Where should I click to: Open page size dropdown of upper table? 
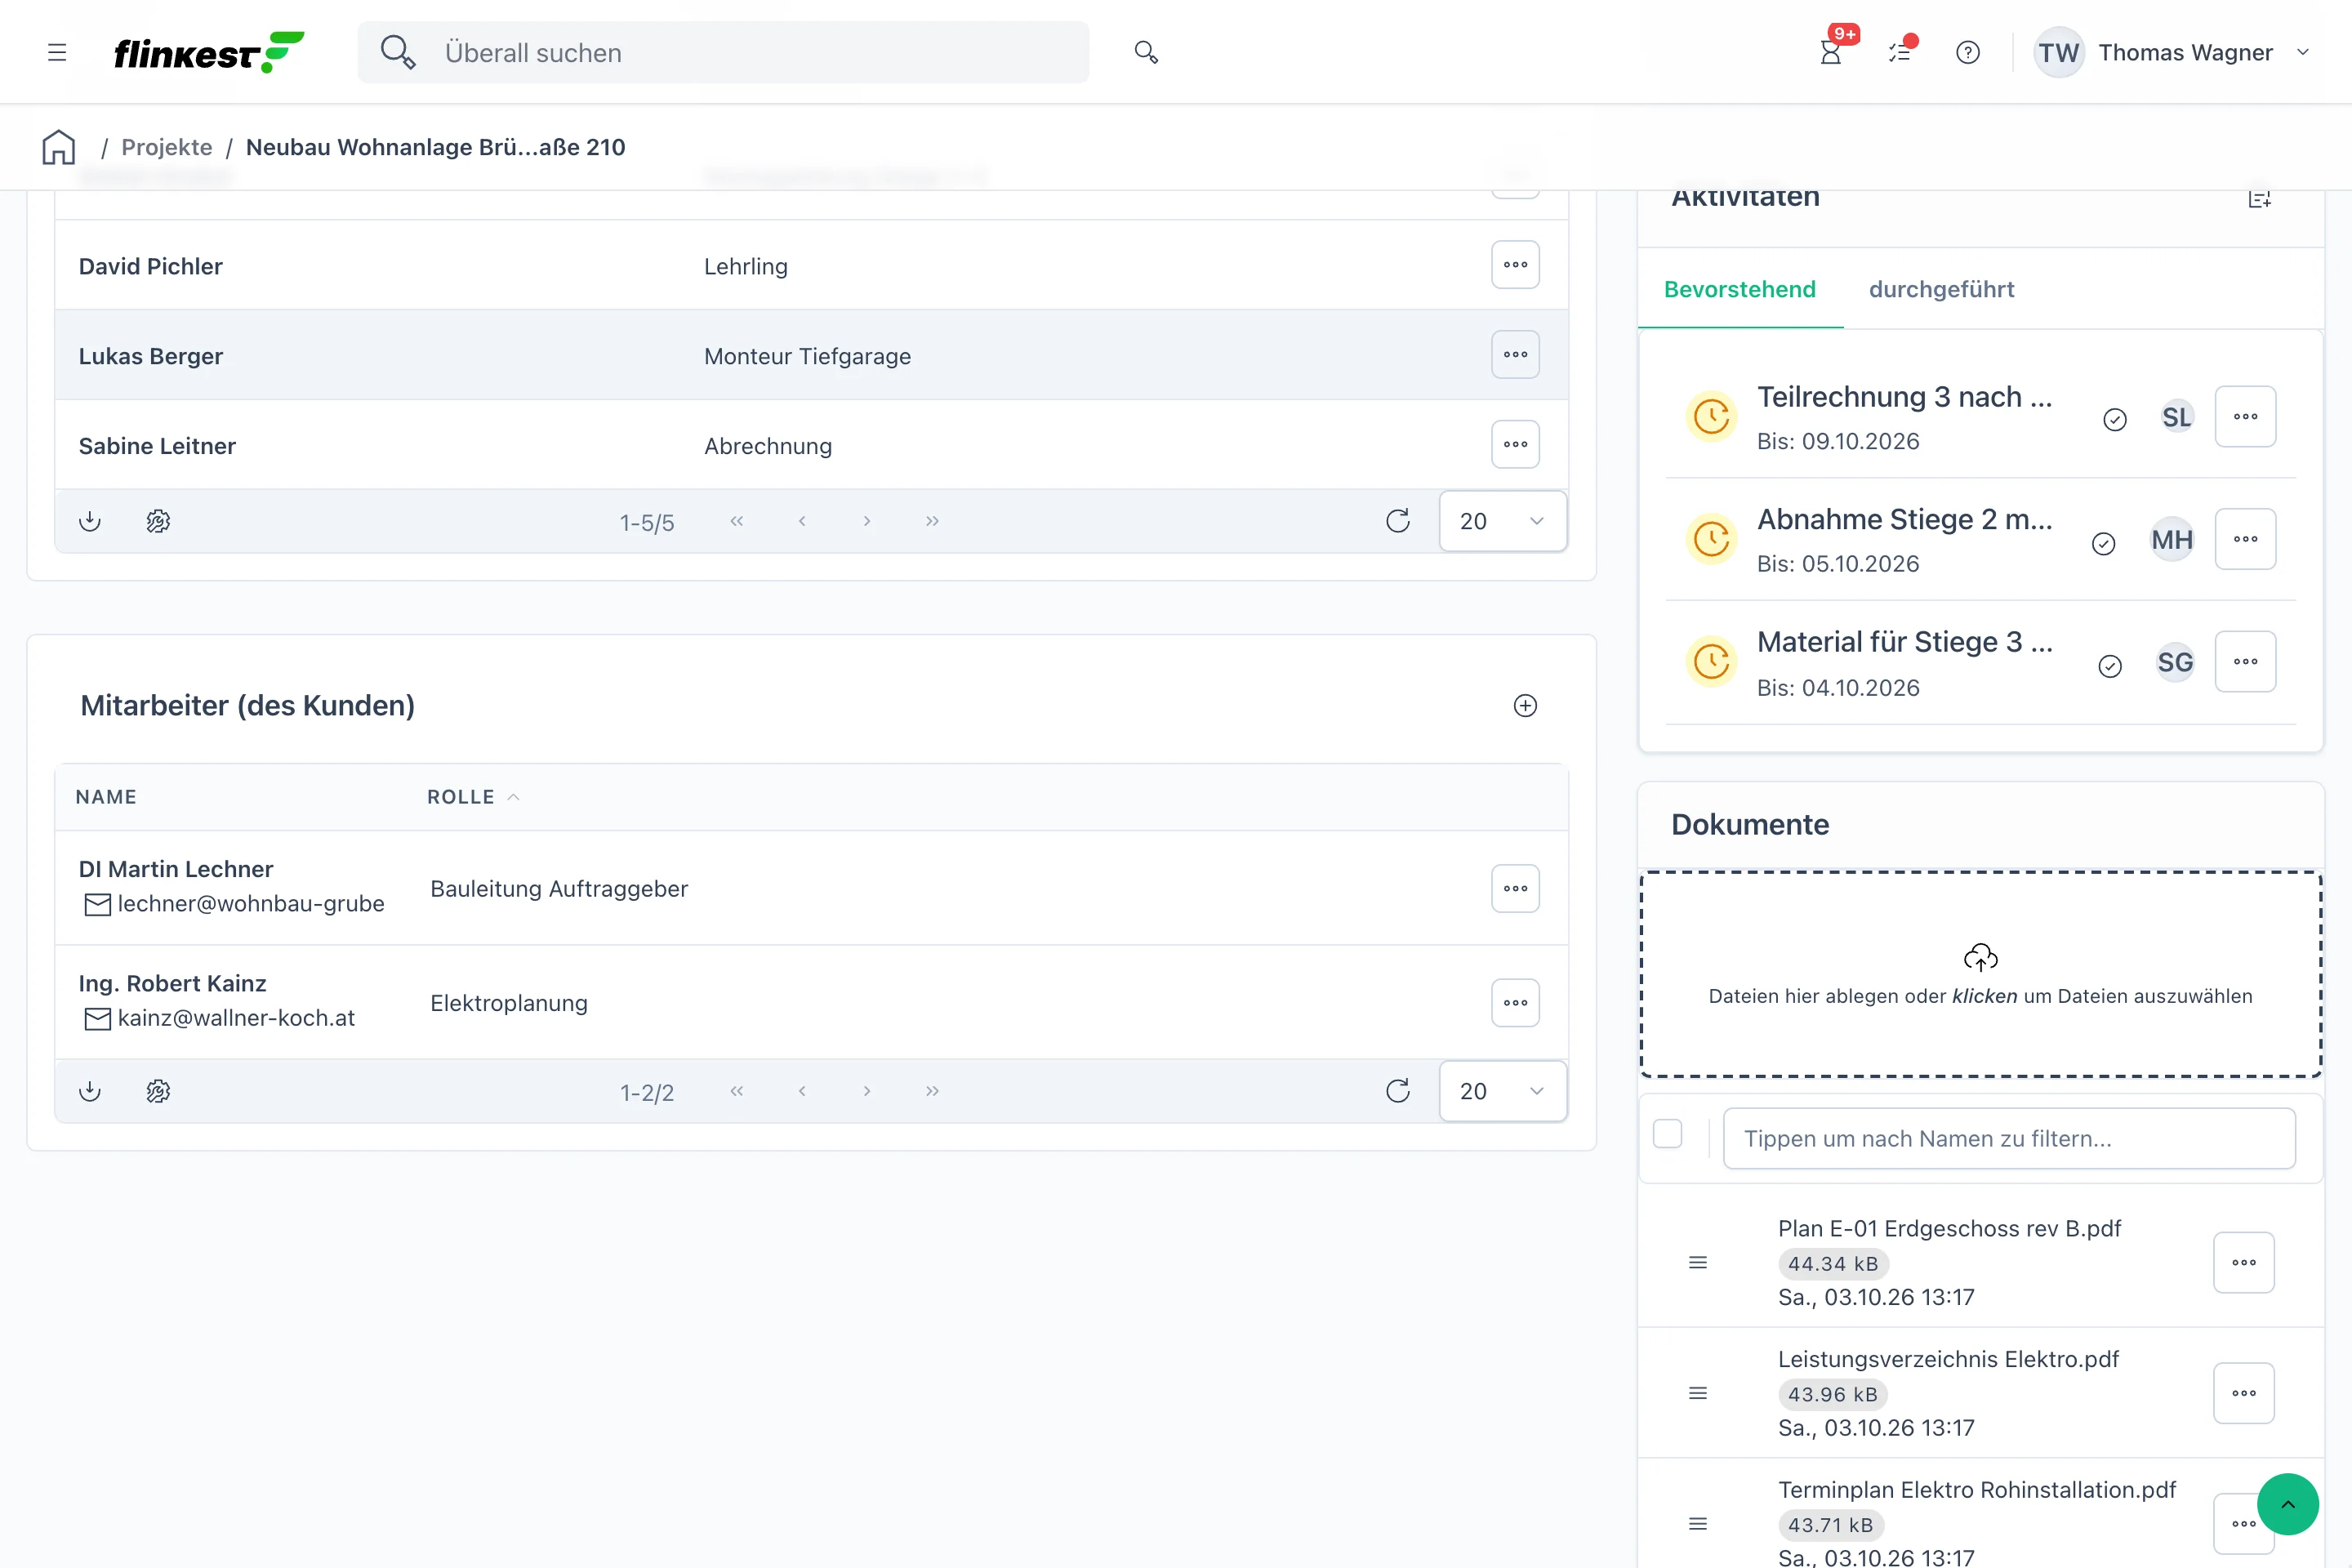click(1503, 521)
